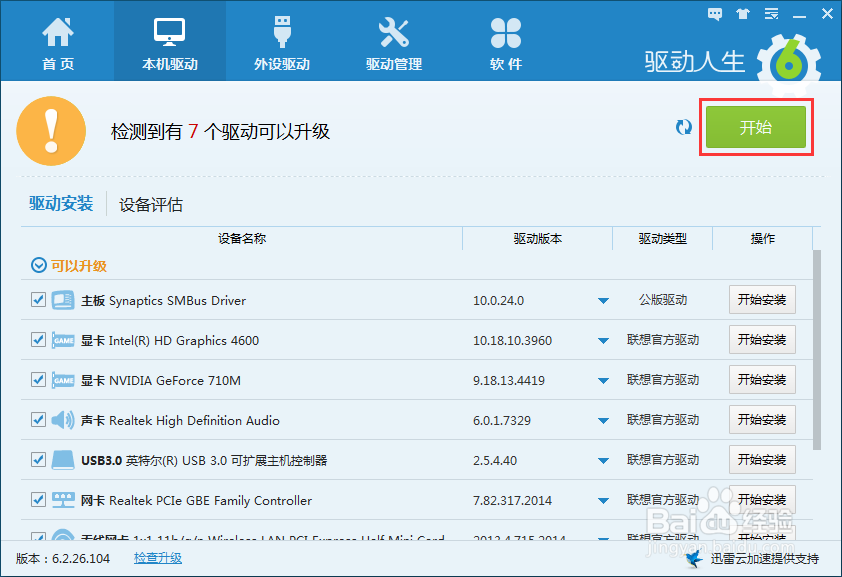Open version dropdown for Intel HD Graphics 4600

coord(604,340)
